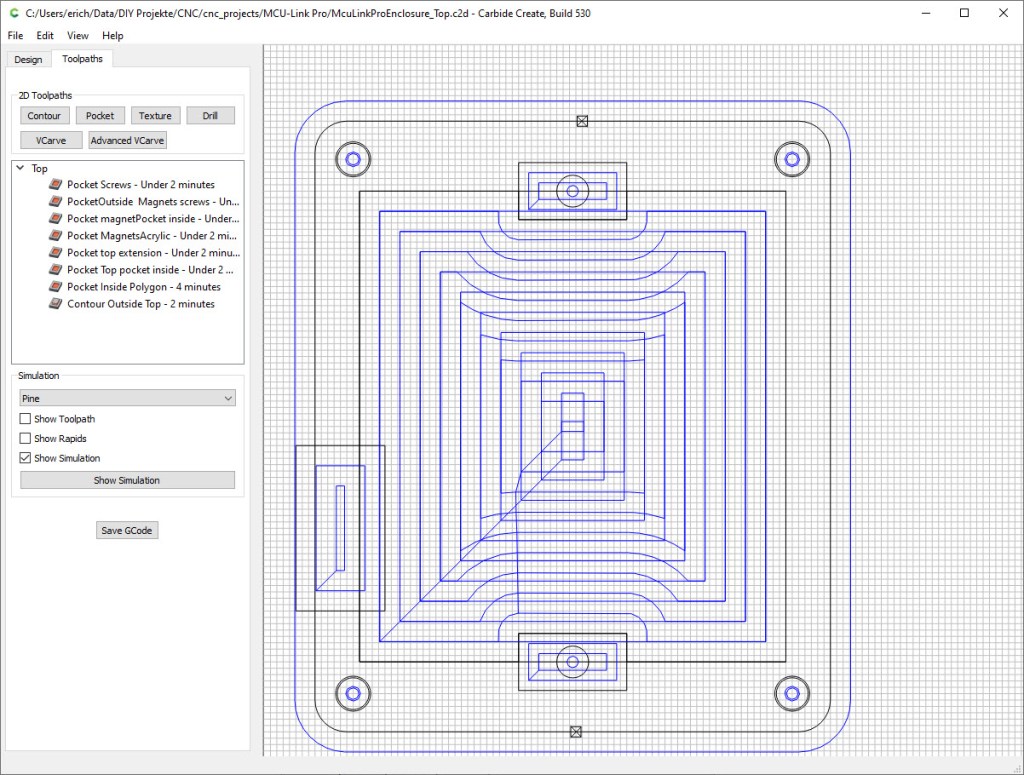
Task: Uncheck the Show Simulation checkbox
Action: point(25,458)
